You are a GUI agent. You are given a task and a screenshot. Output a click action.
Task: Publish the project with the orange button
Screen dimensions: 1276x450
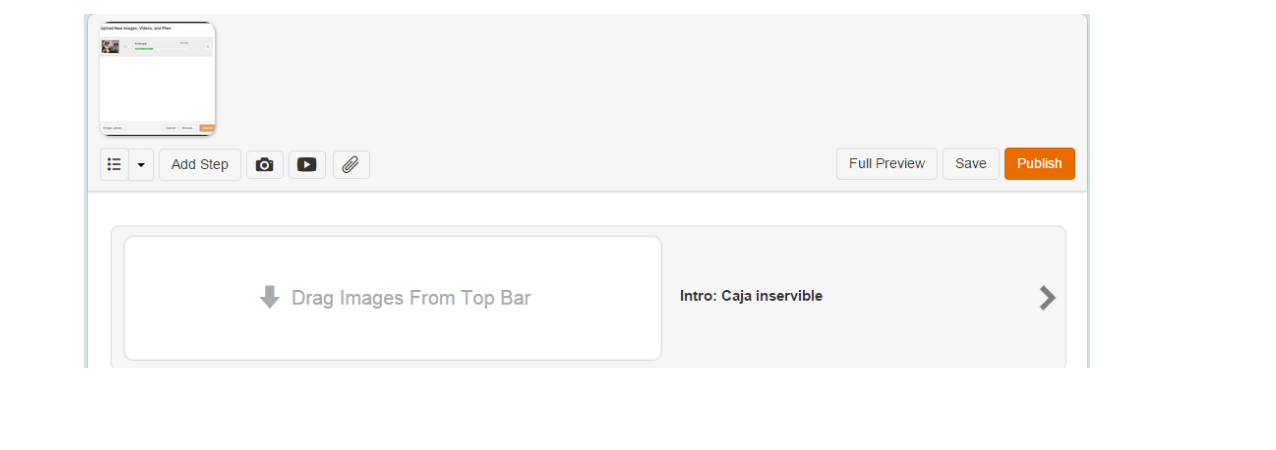click(1040, 163)
